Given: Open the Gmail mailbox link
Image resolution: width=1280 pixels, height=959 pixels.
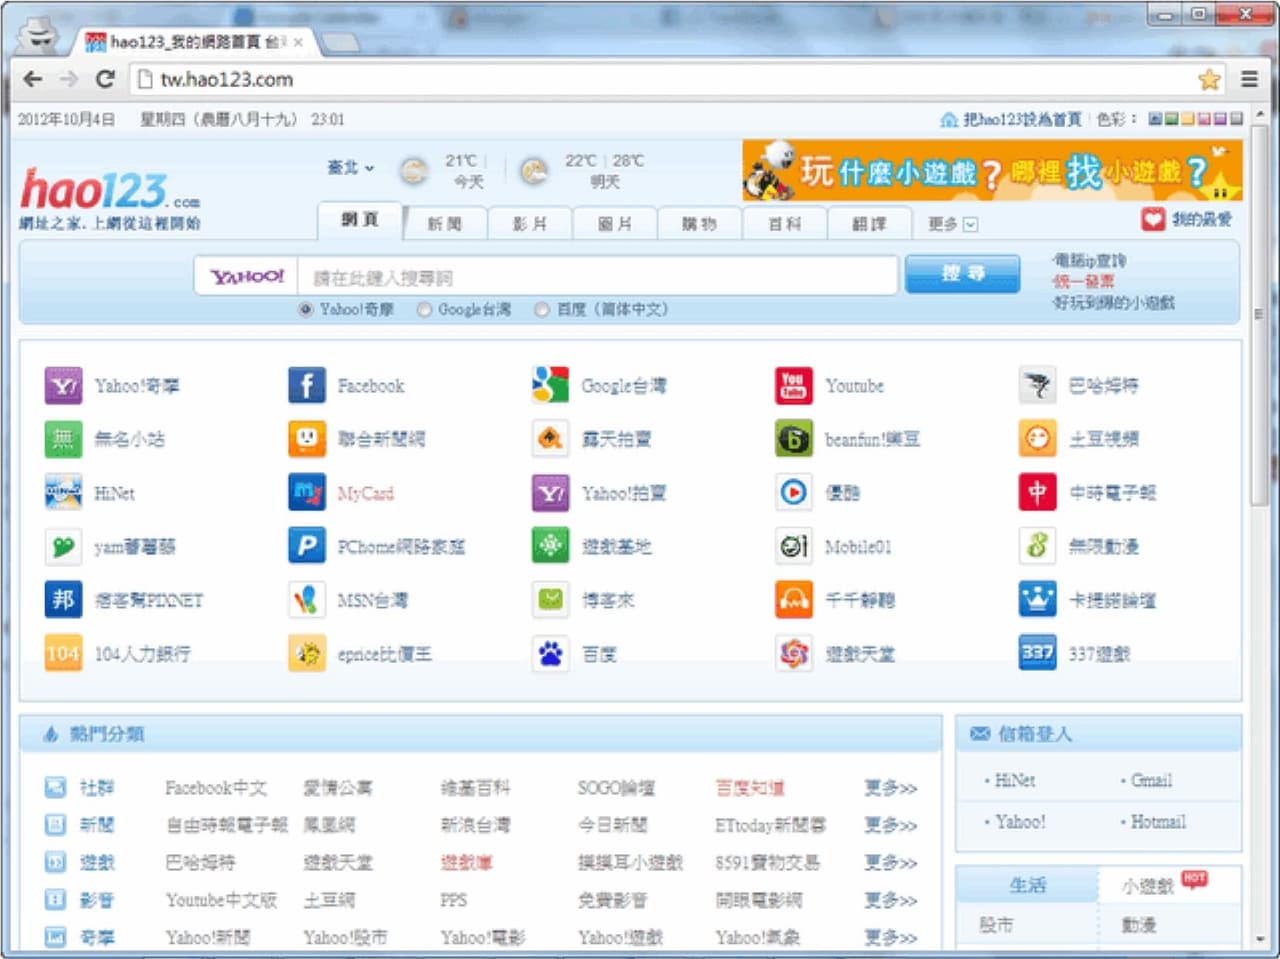Looking at the screenshot, I should [1151, 781].
